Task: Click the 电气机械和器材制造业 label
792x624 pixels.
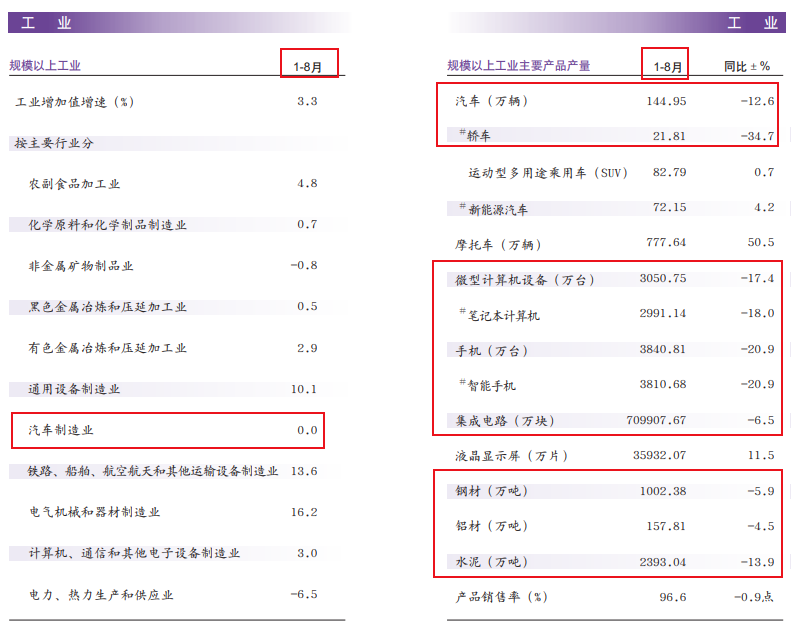Action: (x=94, y=512)
